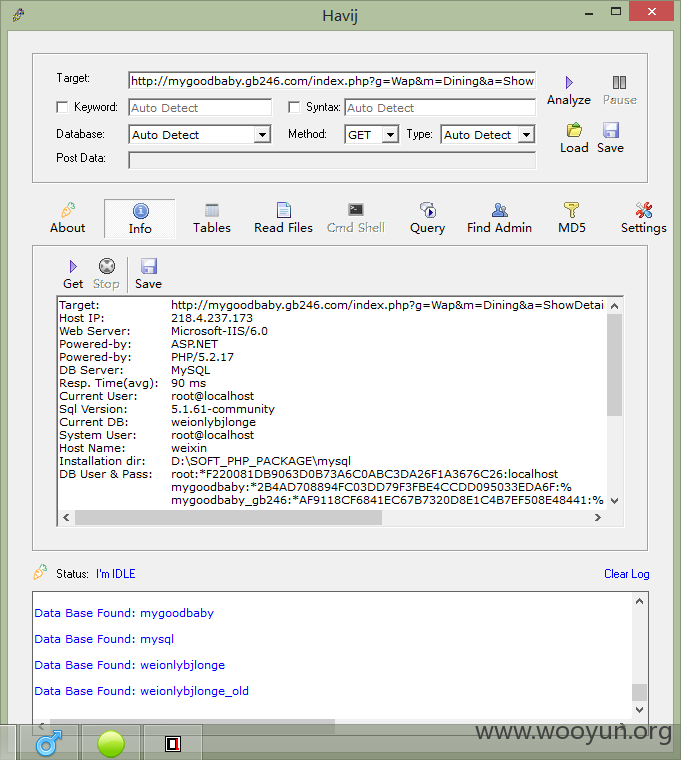Open the Read Files icon

[284, 210]
